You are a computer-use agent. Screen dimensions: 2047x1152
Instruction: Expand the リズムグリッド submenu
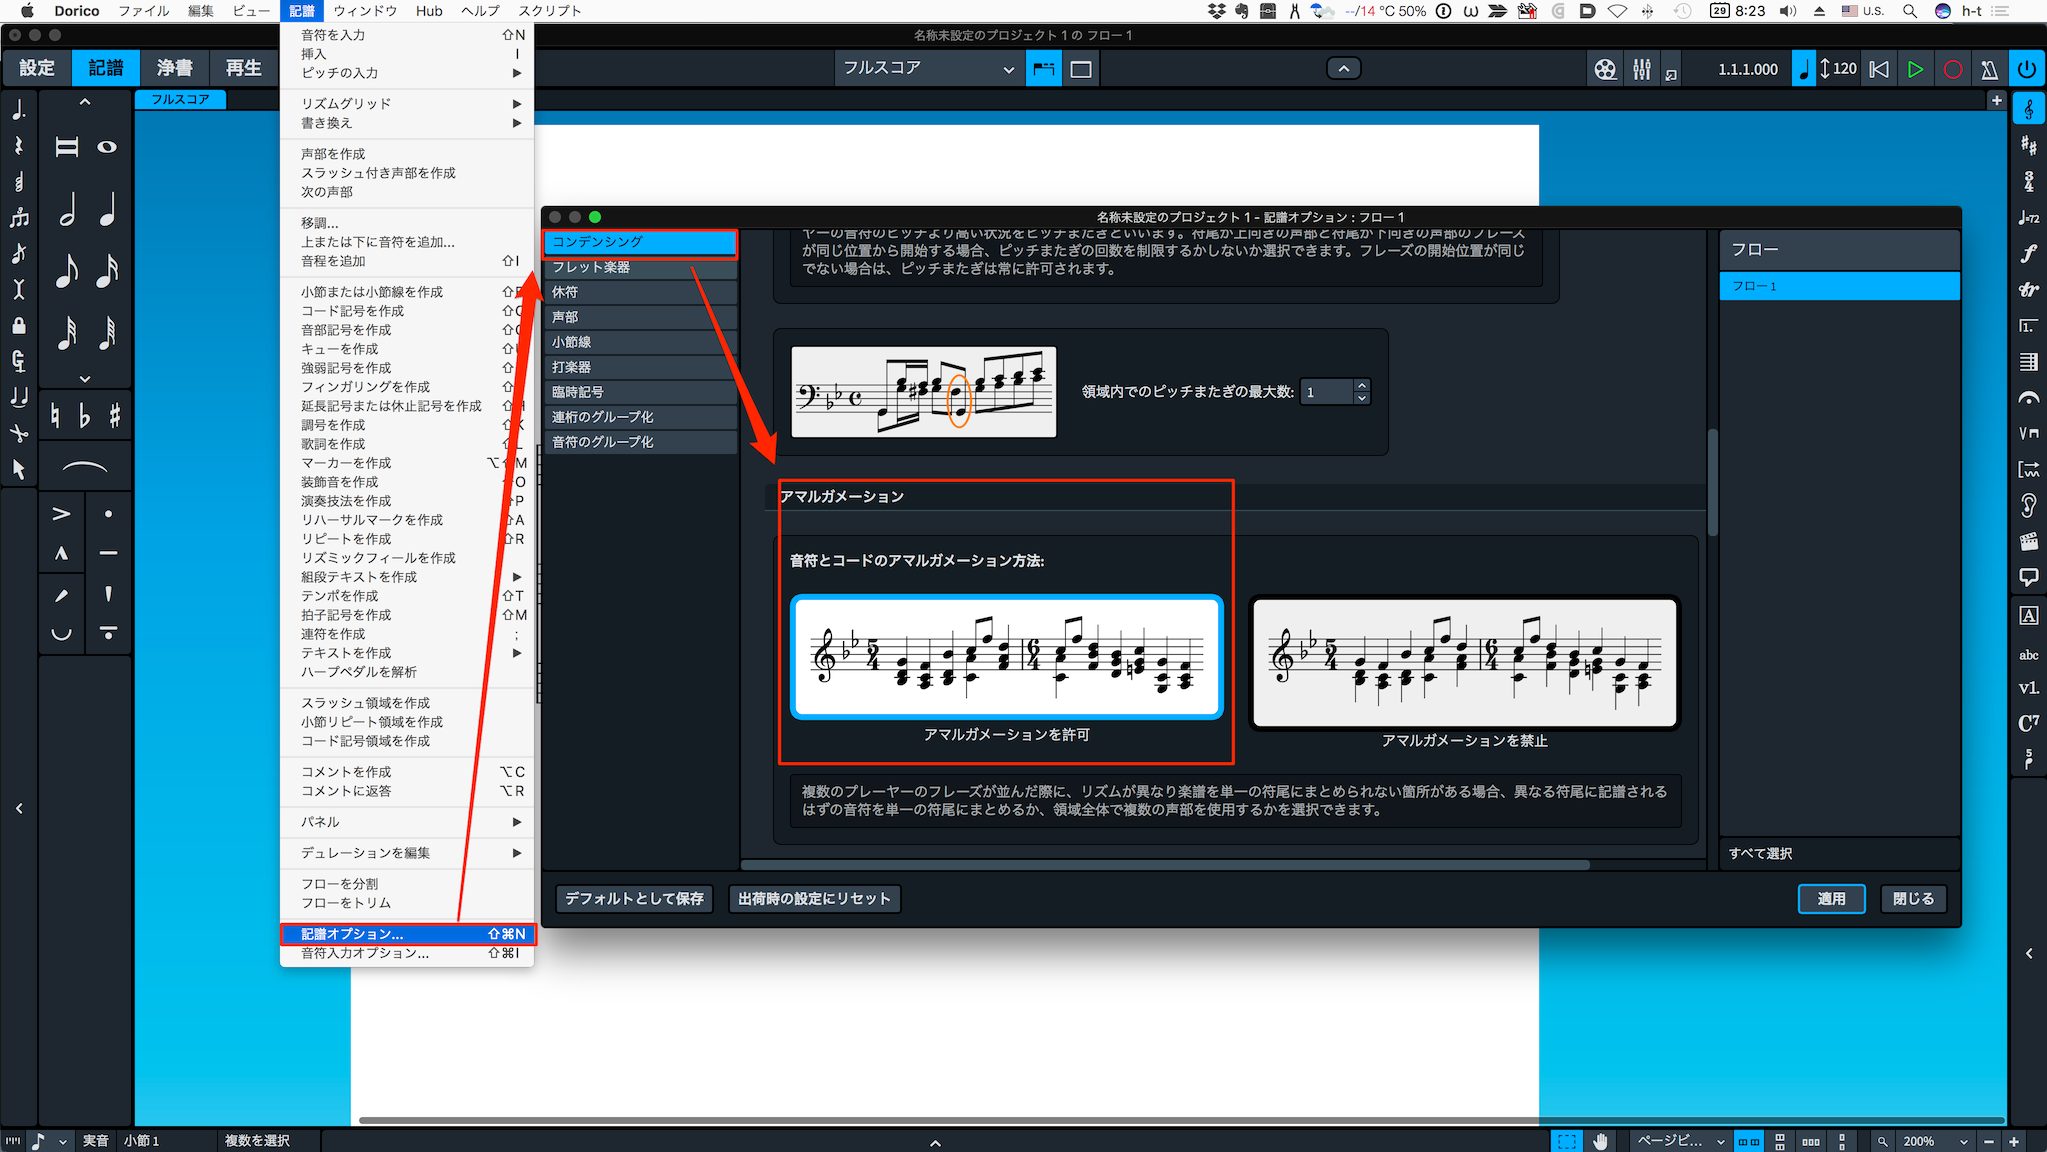(407, 104)
